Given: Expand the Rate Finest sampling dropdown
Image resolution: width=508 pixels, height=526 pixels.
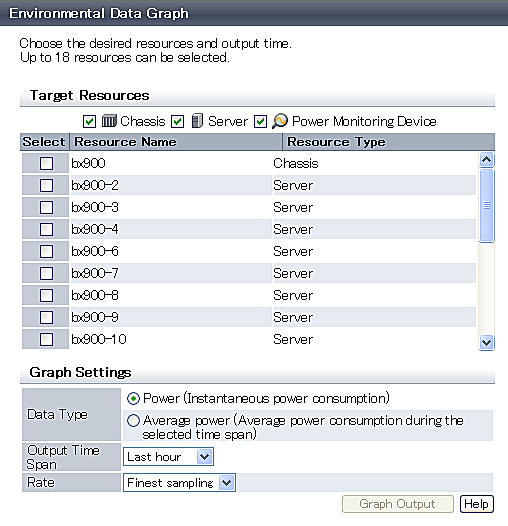Looking at the screenshot, I should 180,483.
